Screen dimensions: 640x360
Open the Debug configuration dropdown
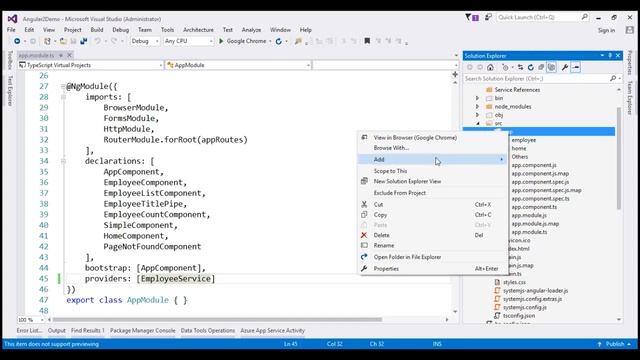145,41
